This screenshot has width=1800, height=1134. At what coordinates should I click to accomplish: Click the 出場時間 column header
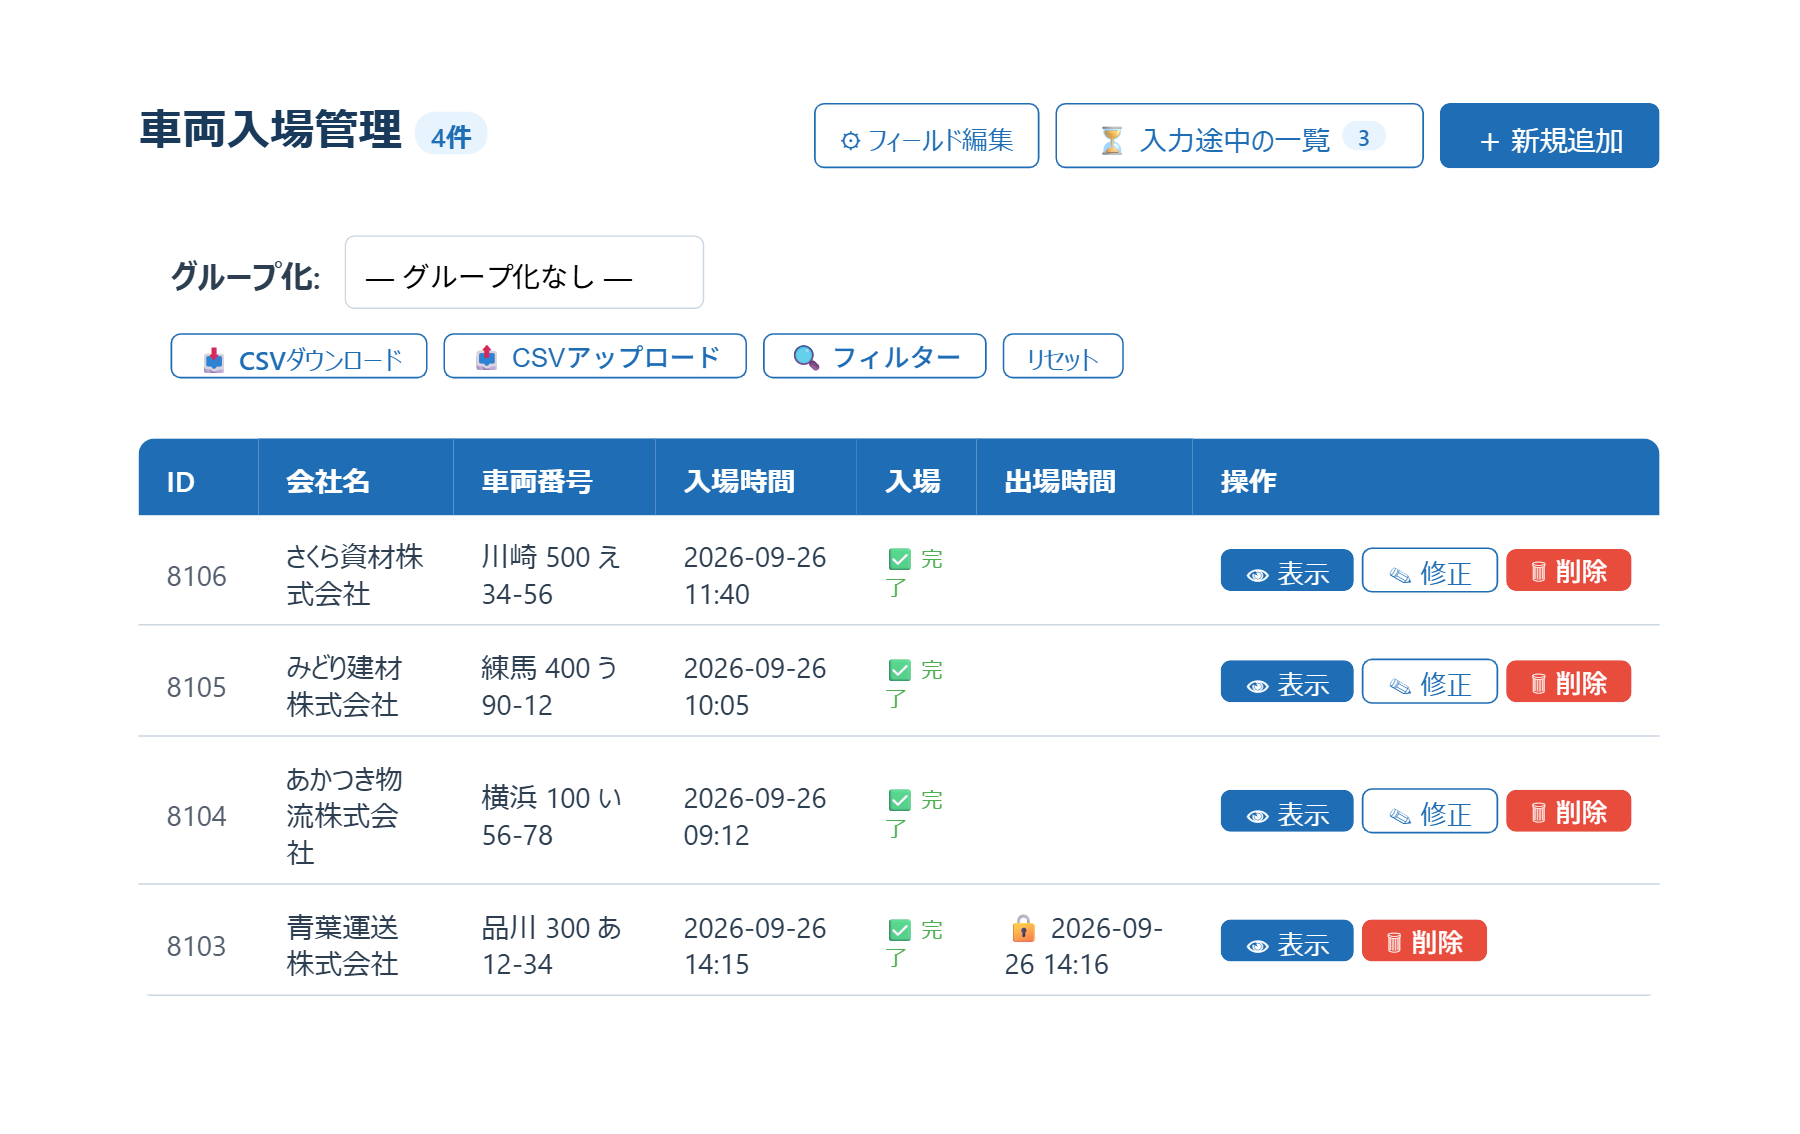[x=1084, y=477]
